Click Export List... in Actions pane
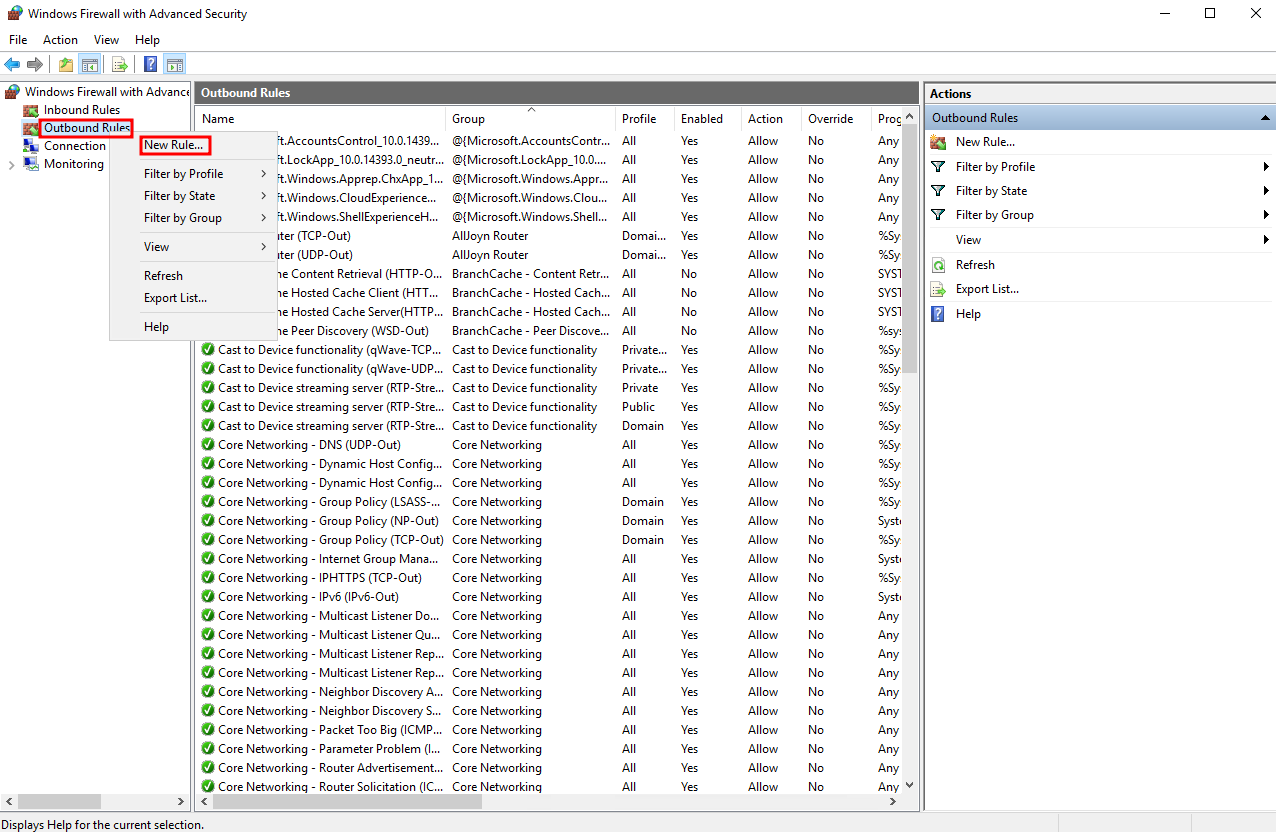The image size is (1276, 832). pyautogui.click(x=987, y=289)
